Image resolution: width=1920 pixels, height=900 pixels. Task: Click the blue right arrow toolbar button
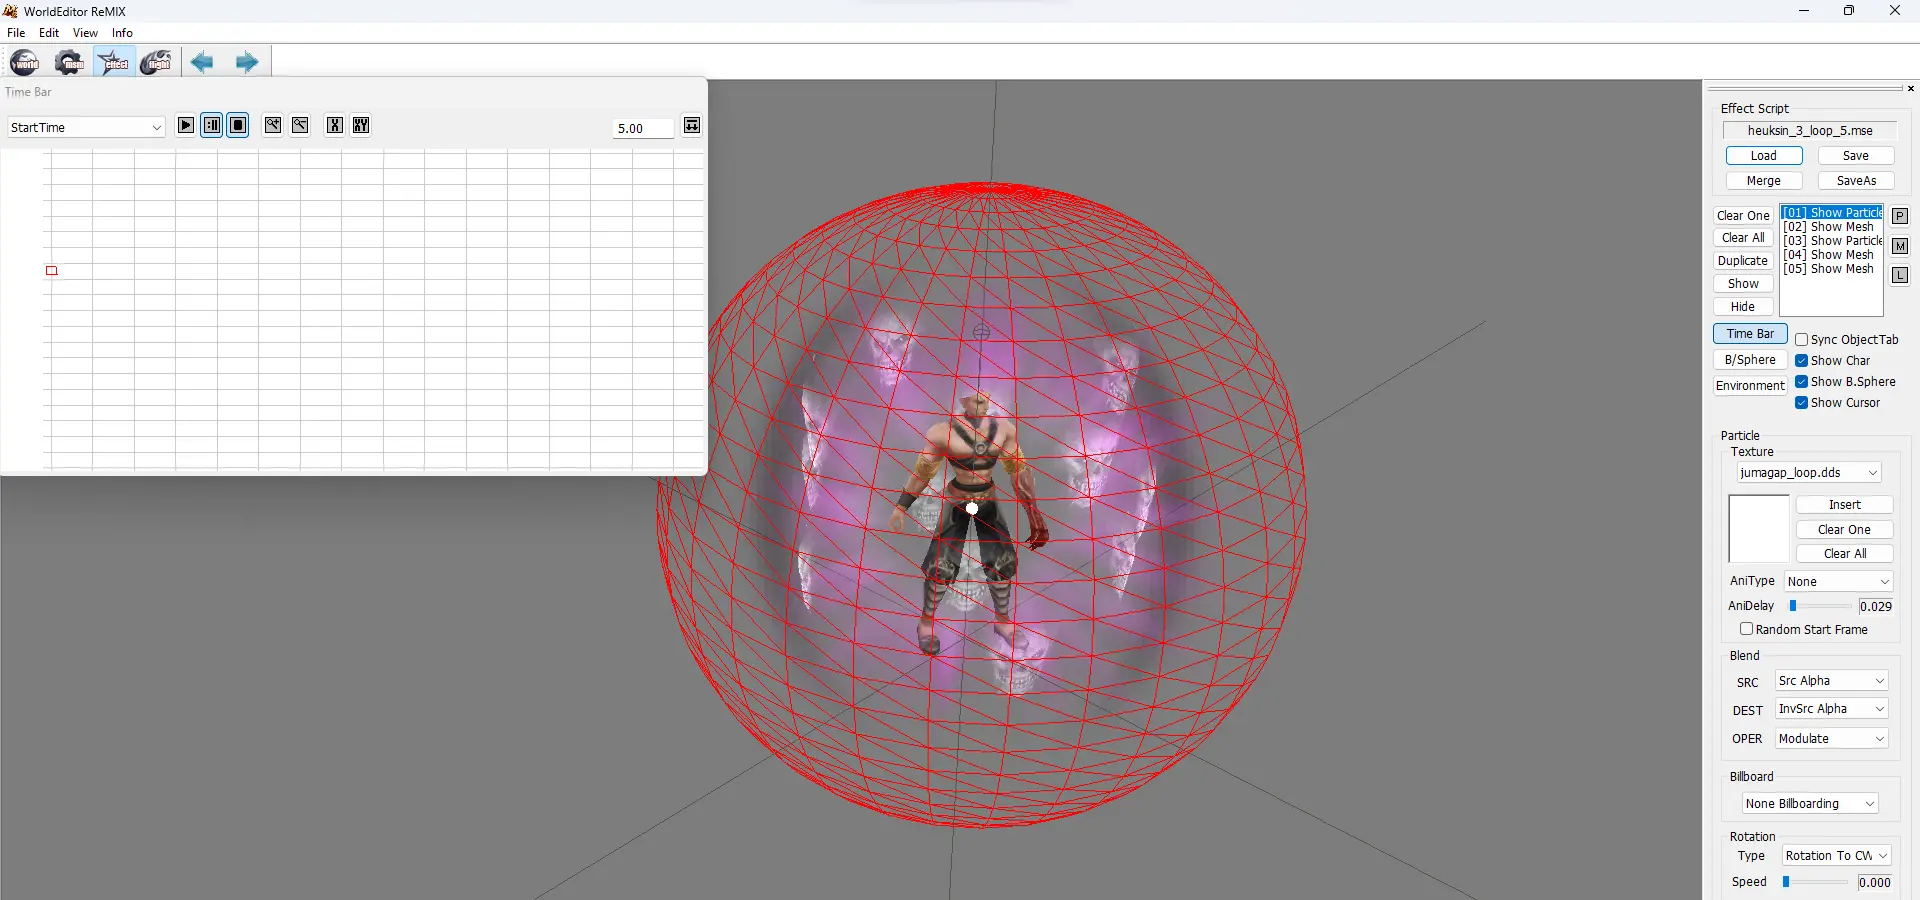pos(246,63)
